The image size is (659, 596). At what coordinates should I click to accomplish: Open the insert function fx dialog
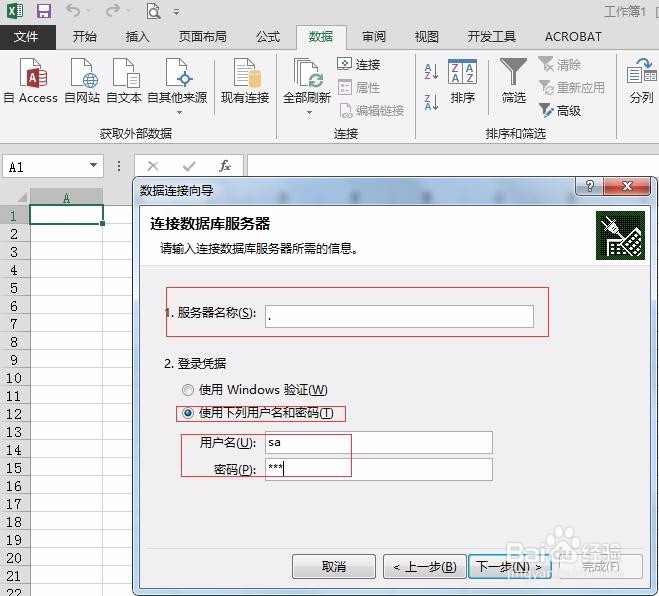tap(225, 166)
